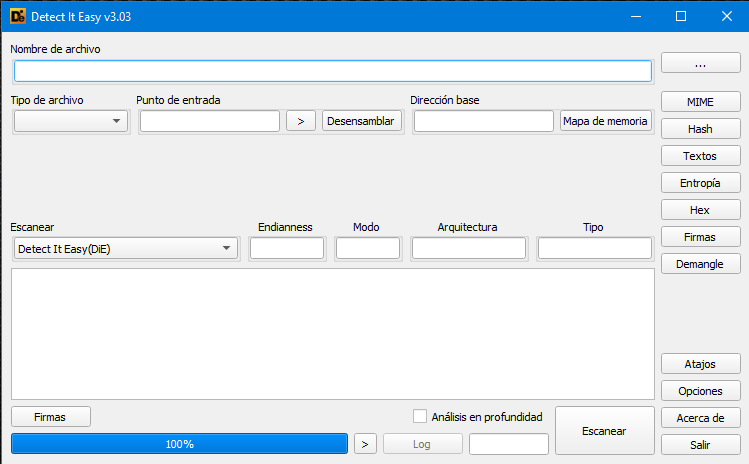Enable Análisis en profundidad checkbox
This screenshot has width=749, height=464.
420,416
